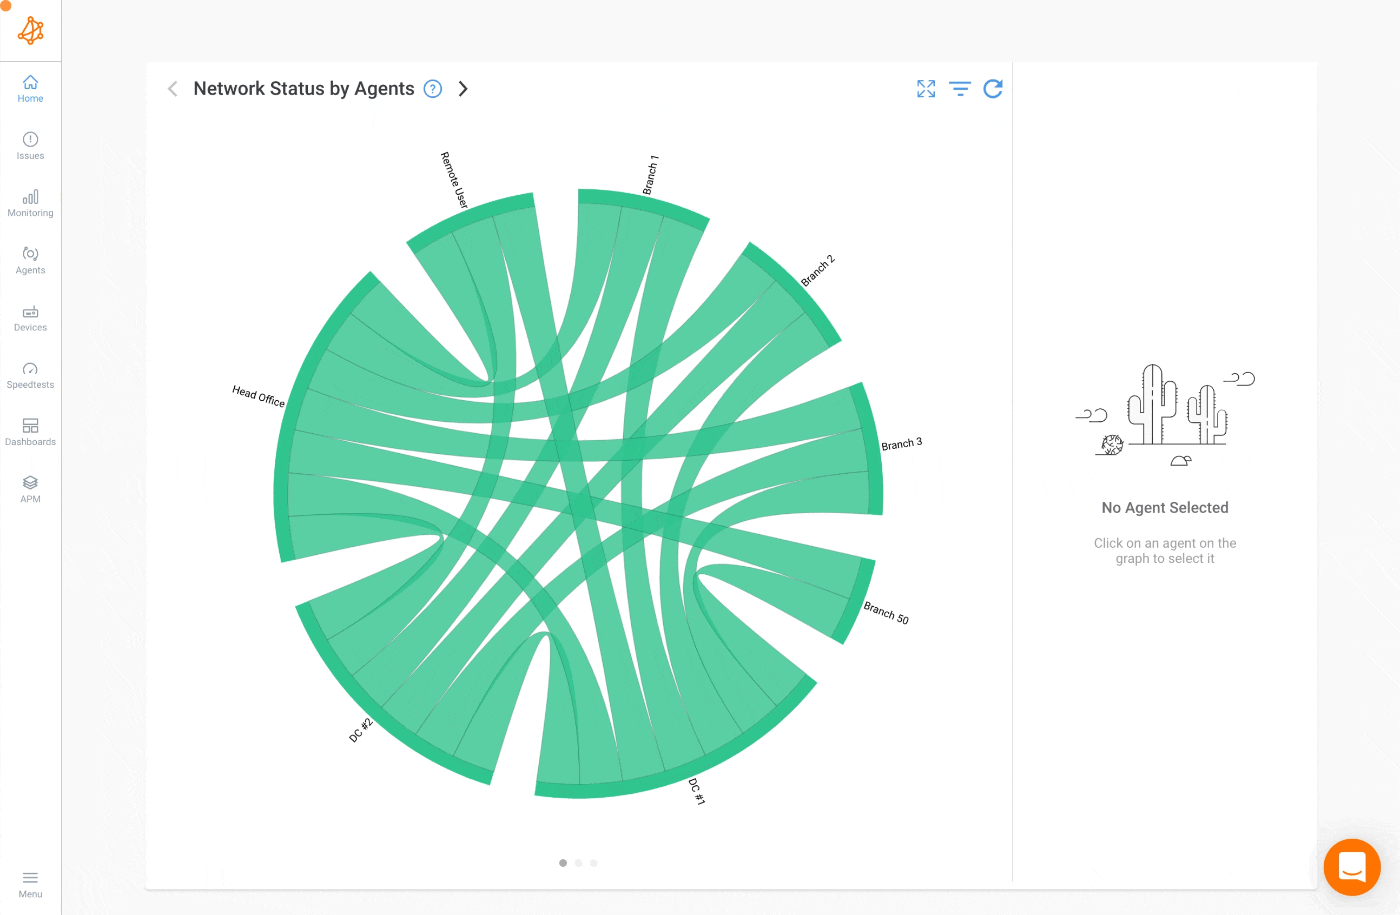Image resolution: width=1400 pixels, height=915 pixels.
Task: Open the app logo at the top left
Action: pyautogui.click(x=30, y=30)
